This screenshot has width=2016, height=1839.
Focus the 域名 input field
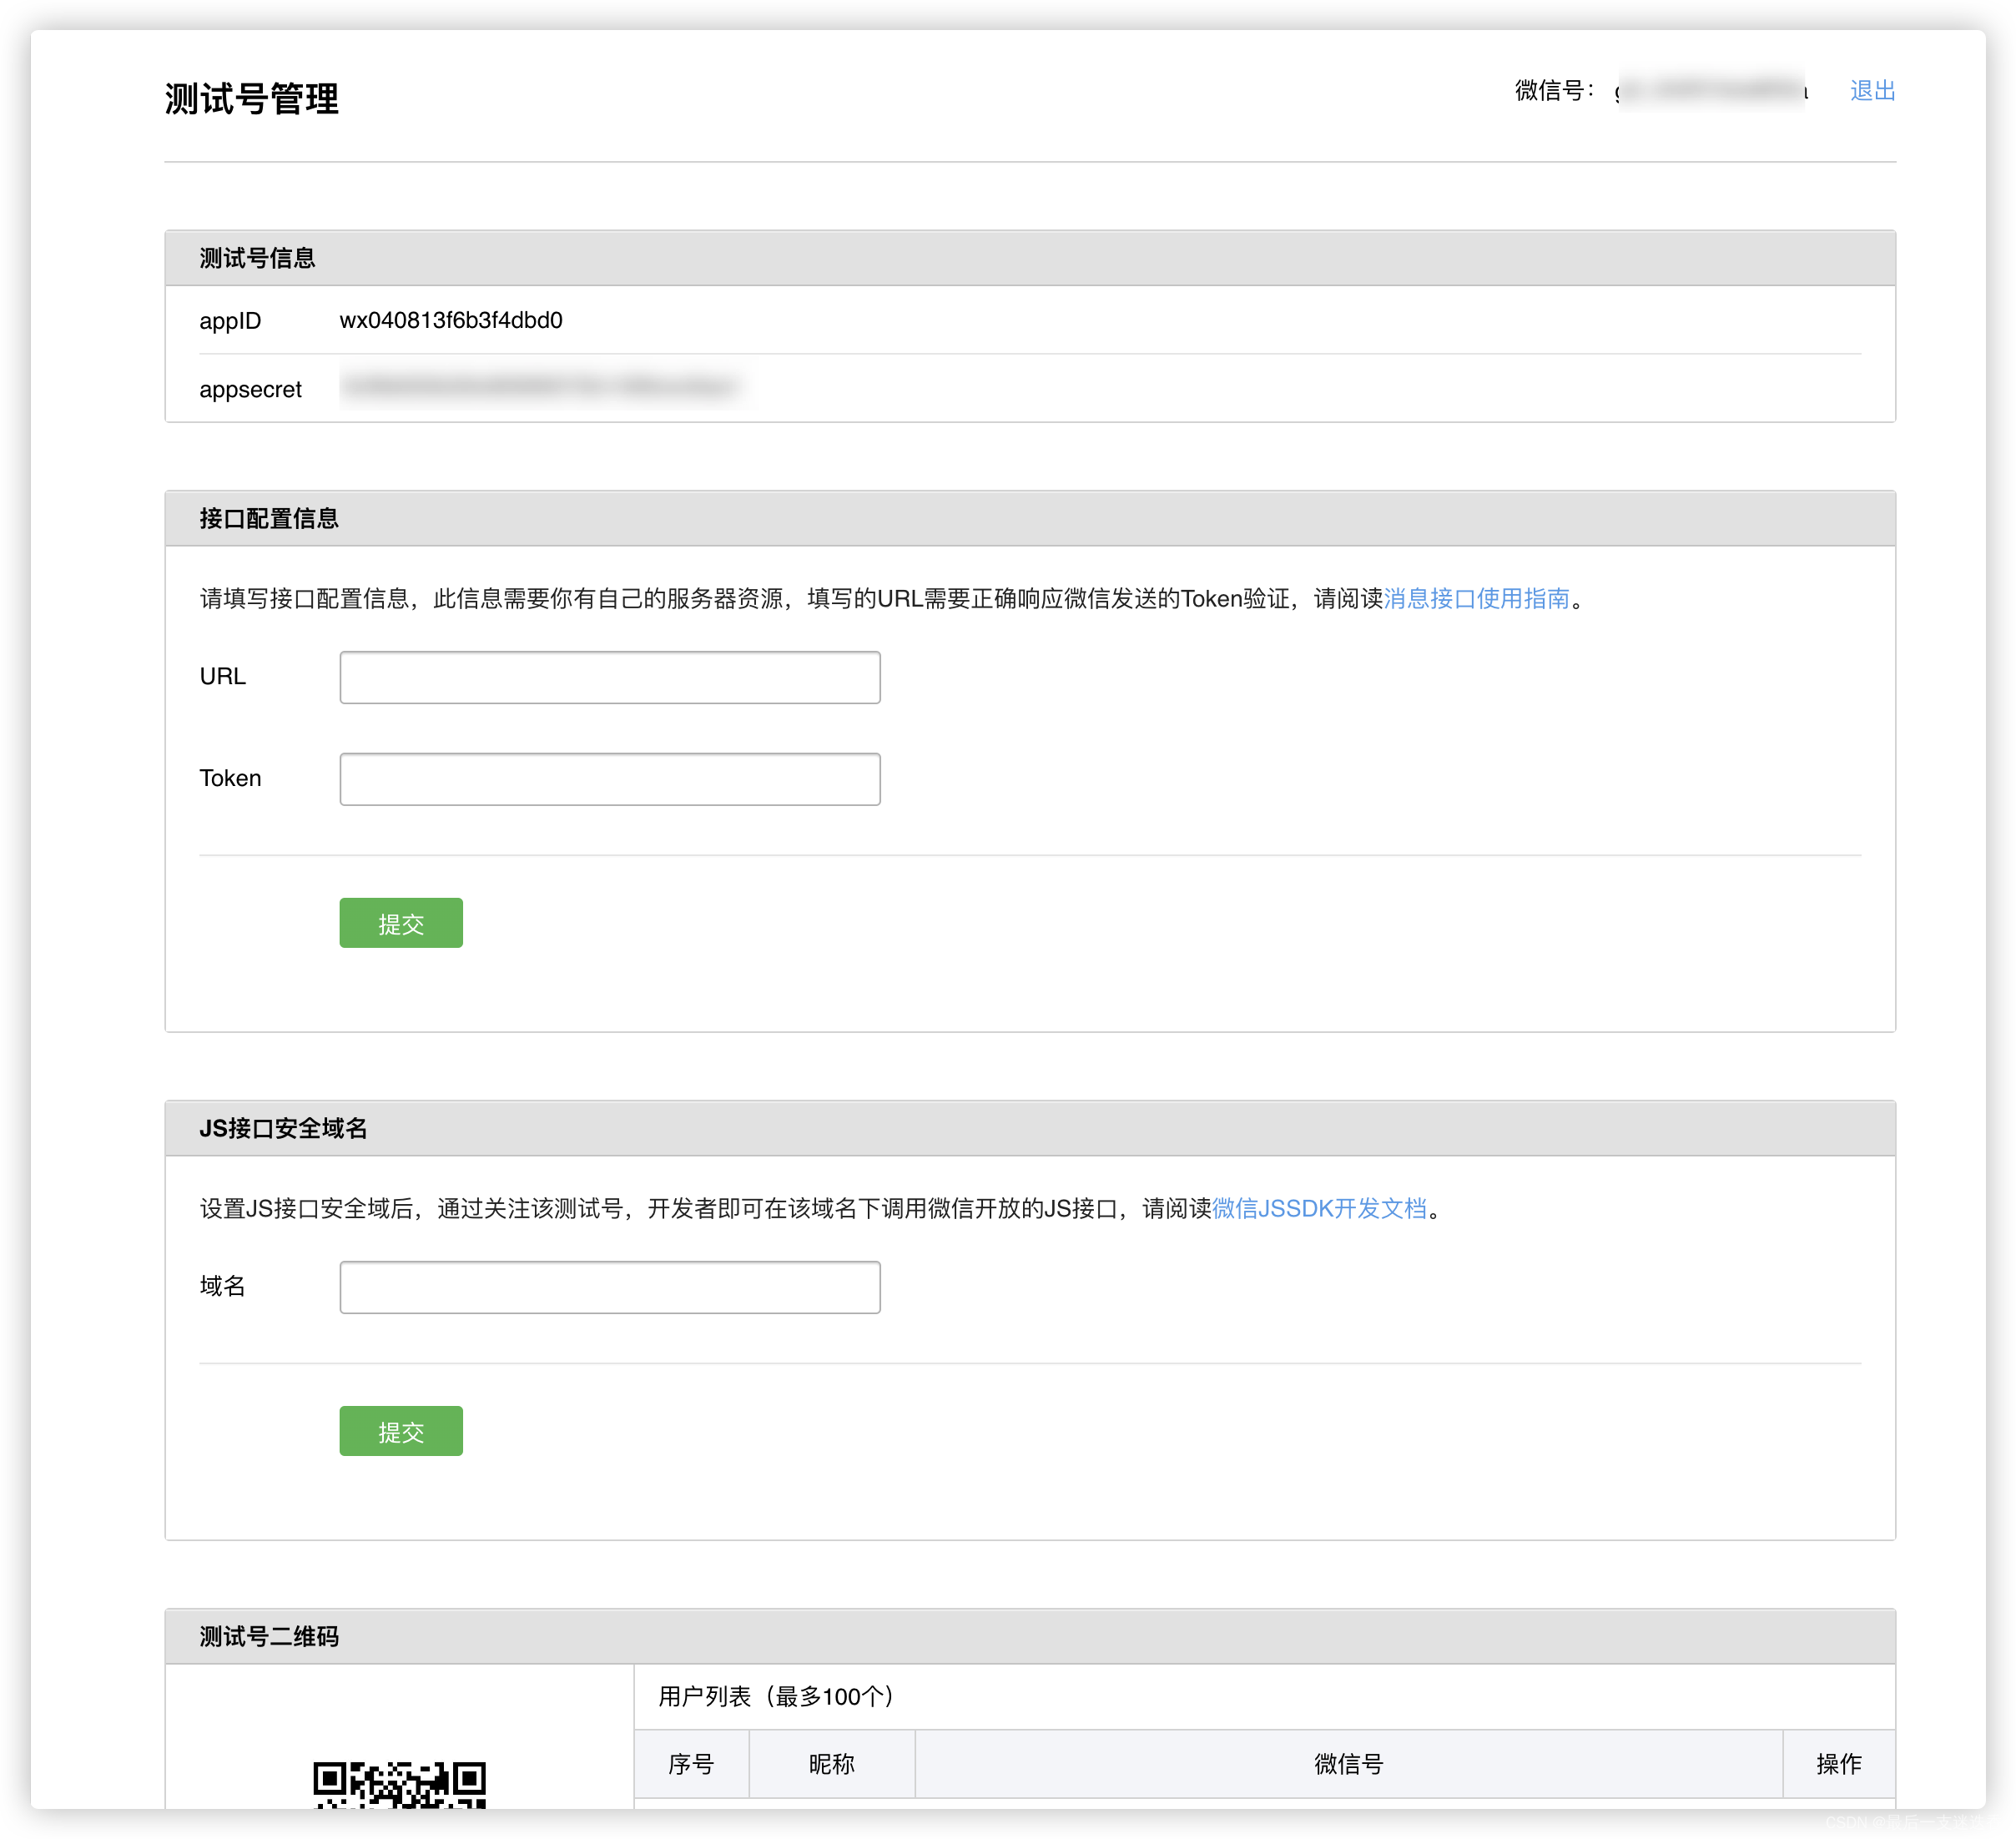click(610, 1287)
